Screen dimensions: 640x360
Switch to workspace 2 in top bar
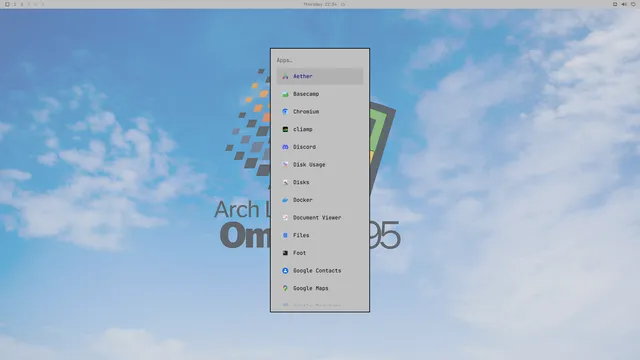click(x=22, y=4)
